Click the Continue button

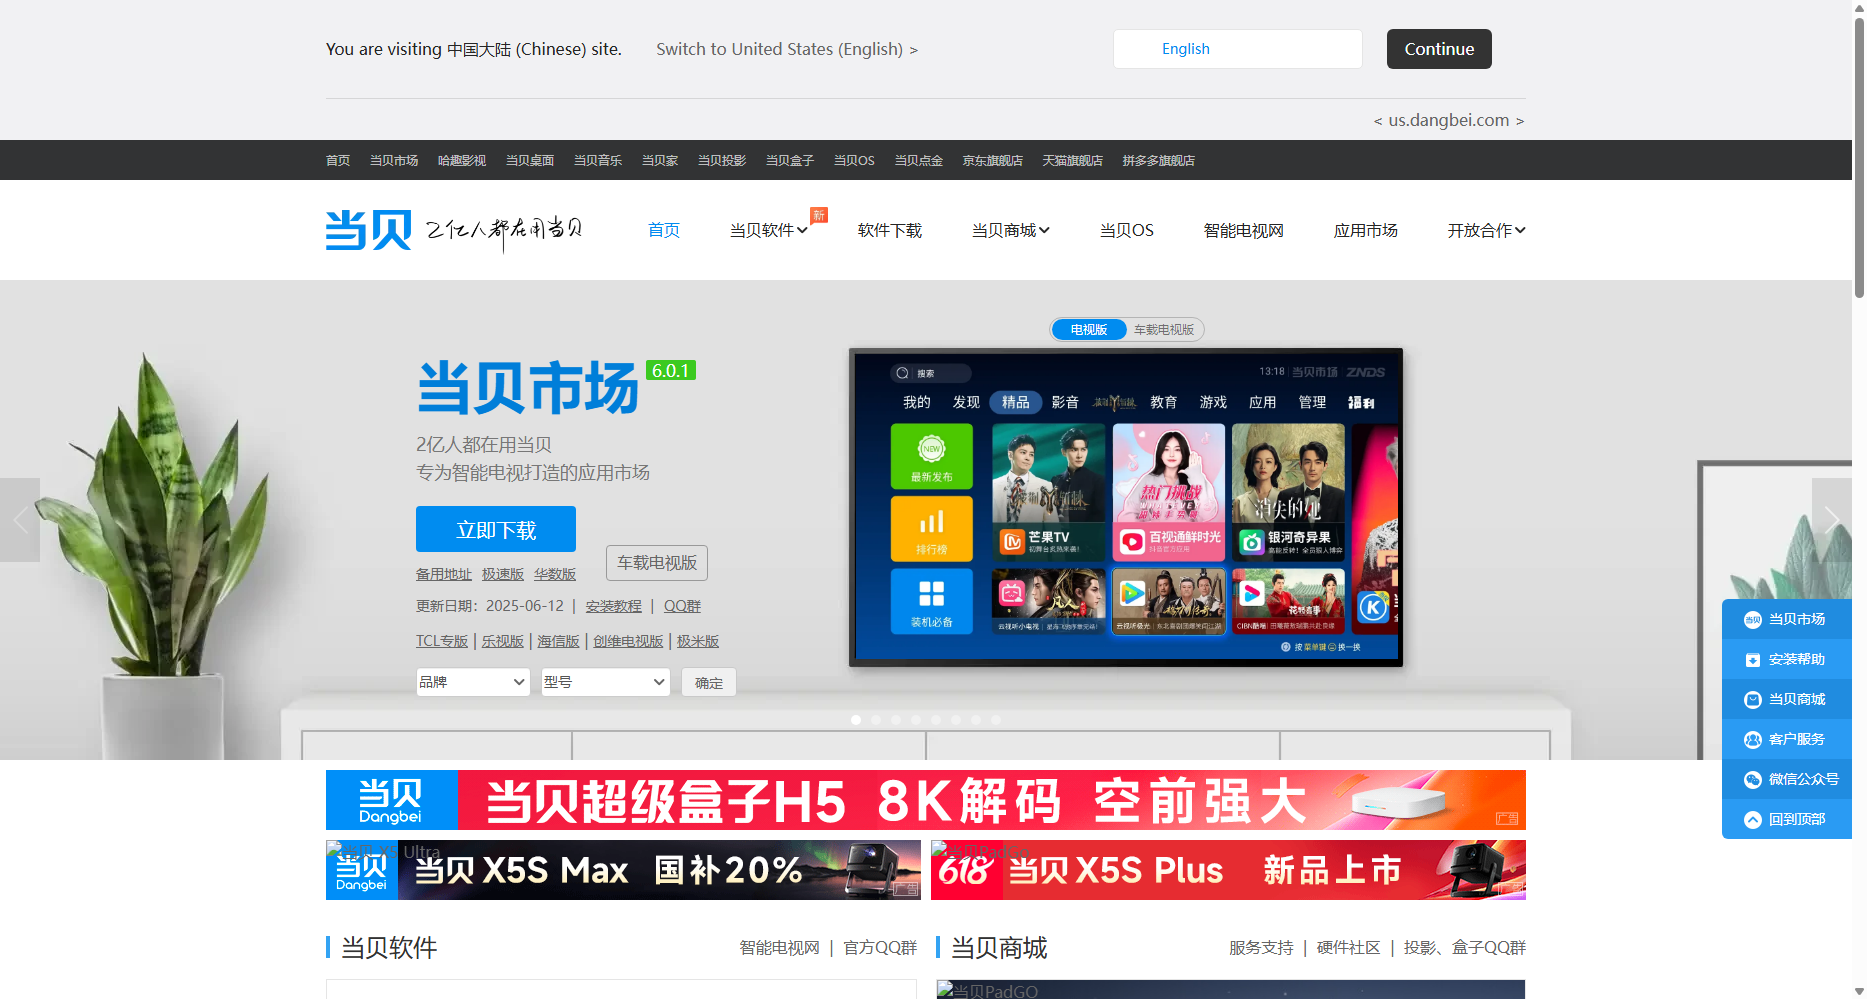pyautogui.click(x=1439, y=49)
